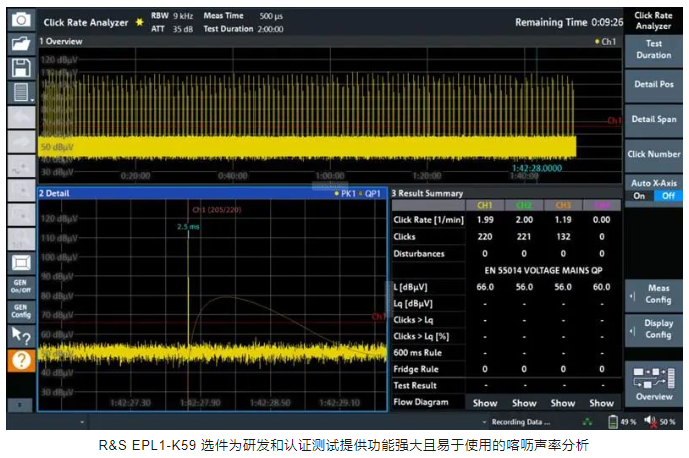Click the full-screen display frame icon

click(21, 263)
